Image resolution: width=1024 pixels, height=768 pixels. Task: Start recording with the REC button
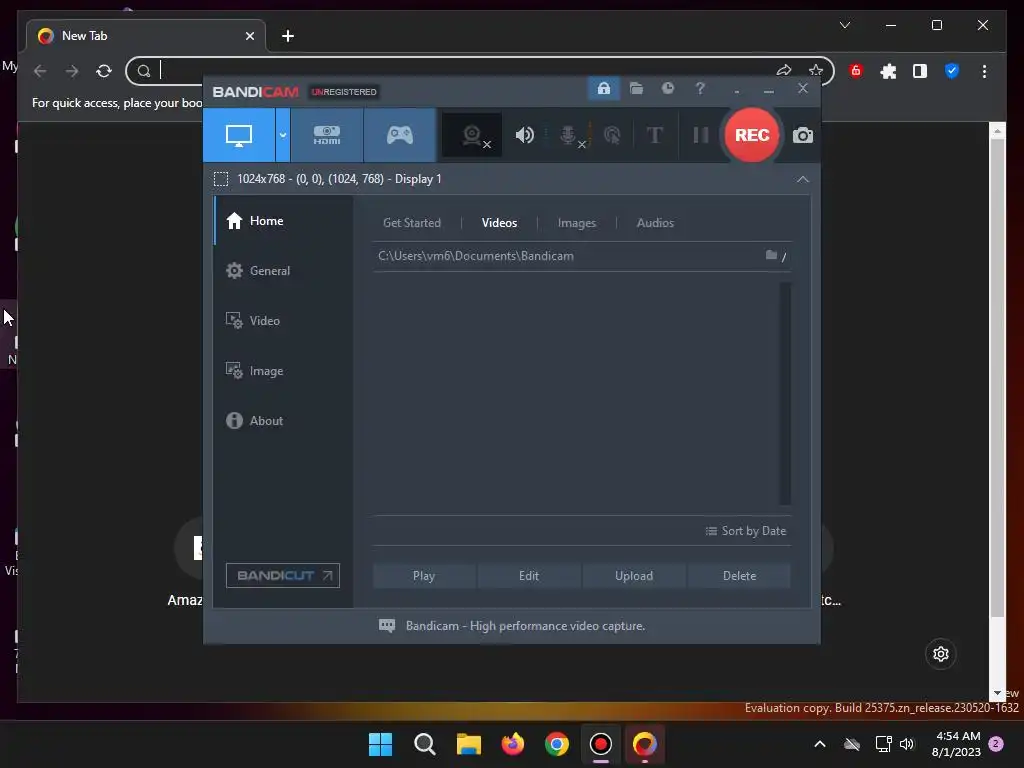752,135
